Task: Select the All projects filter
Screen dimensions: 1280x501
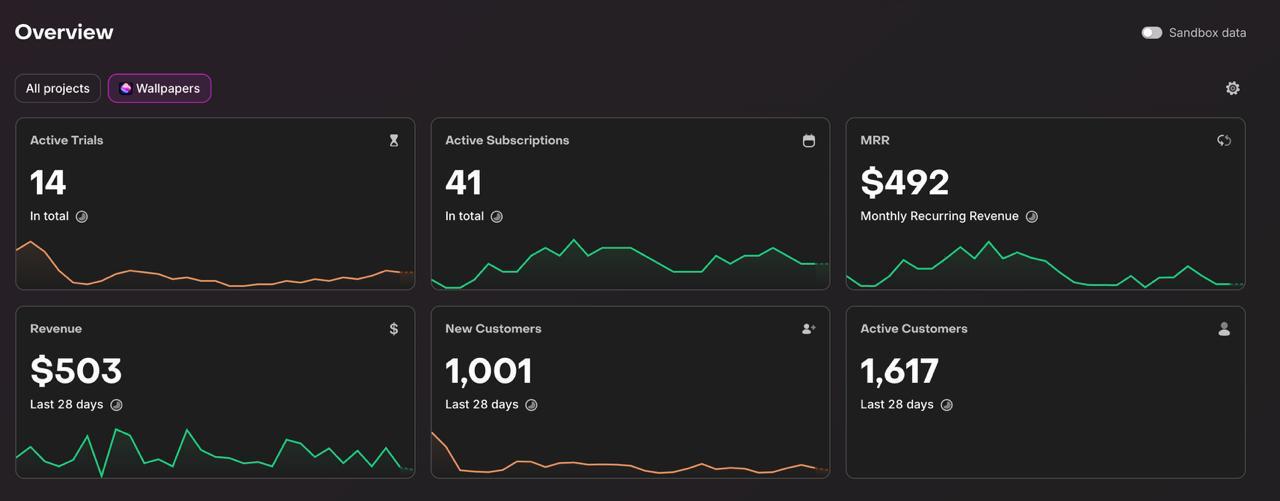Action: point(58,88)
